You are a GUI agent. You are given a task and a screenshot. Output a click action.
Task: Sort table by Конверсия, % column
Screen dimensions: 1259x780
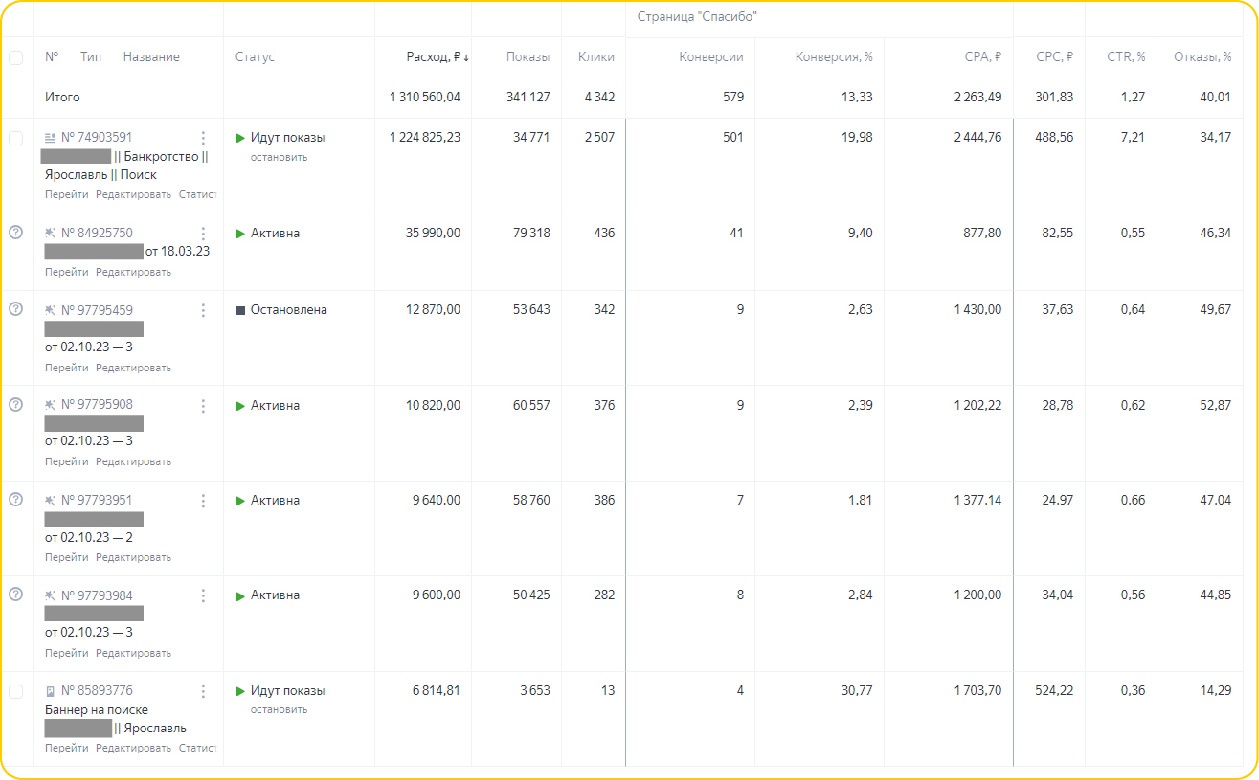pyautogui.click(x=834, y=57)
